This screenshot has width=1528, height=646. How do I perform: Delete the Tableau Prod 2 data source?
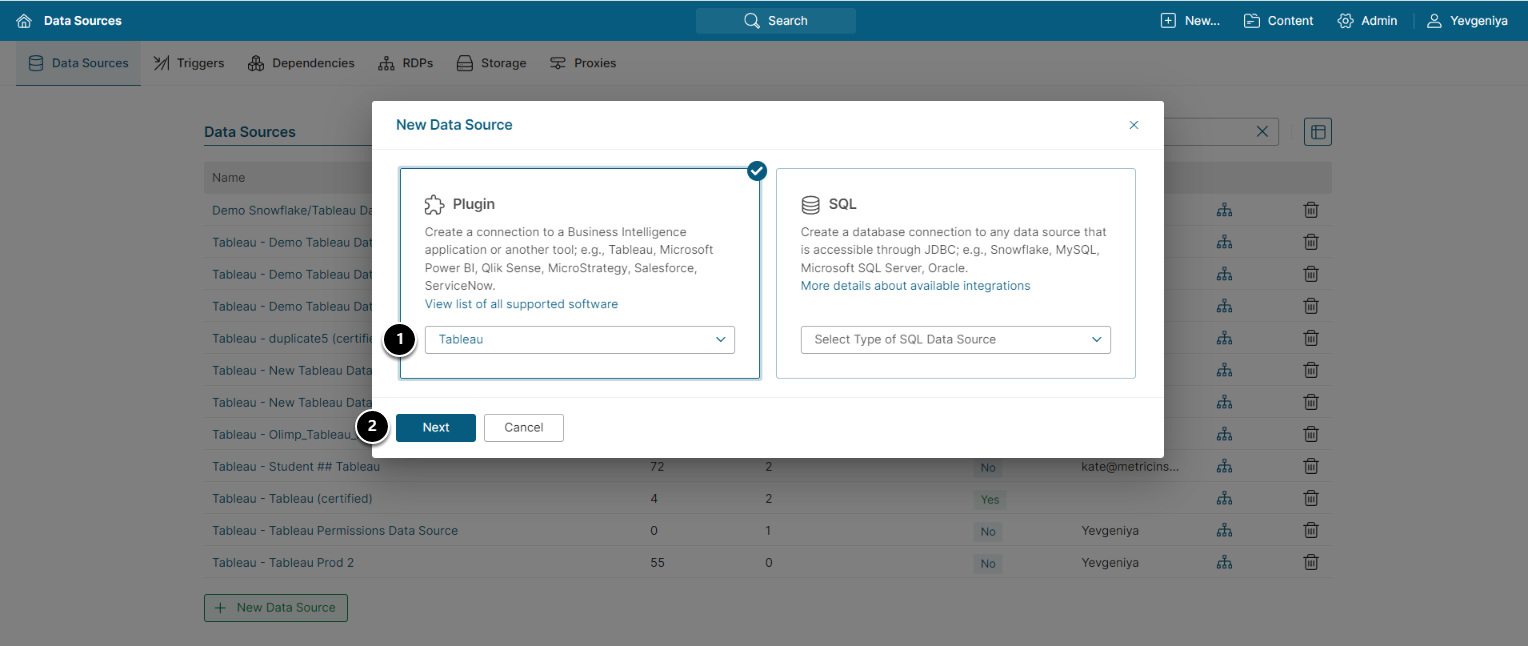click(x=1311, y=563)
